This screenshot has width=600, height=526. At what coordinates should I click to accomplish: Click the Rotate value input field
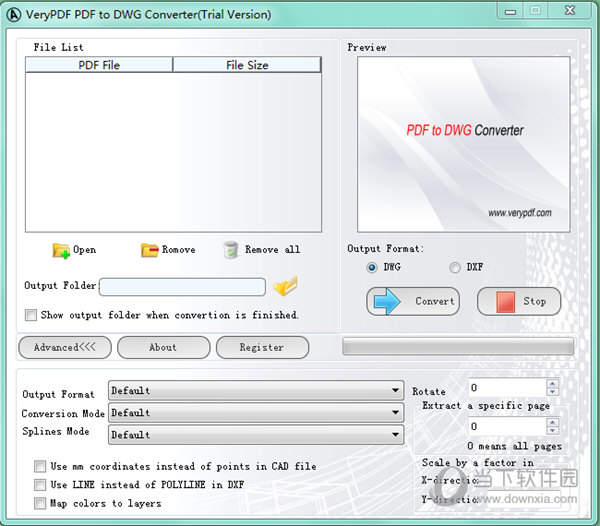pos(508,388)
